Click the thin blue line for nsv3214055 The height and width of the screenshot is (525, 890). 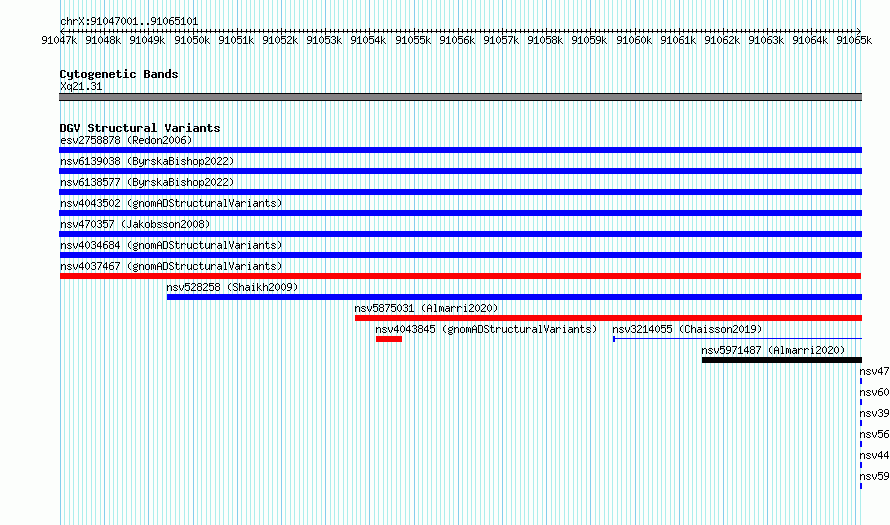(737, 339)
